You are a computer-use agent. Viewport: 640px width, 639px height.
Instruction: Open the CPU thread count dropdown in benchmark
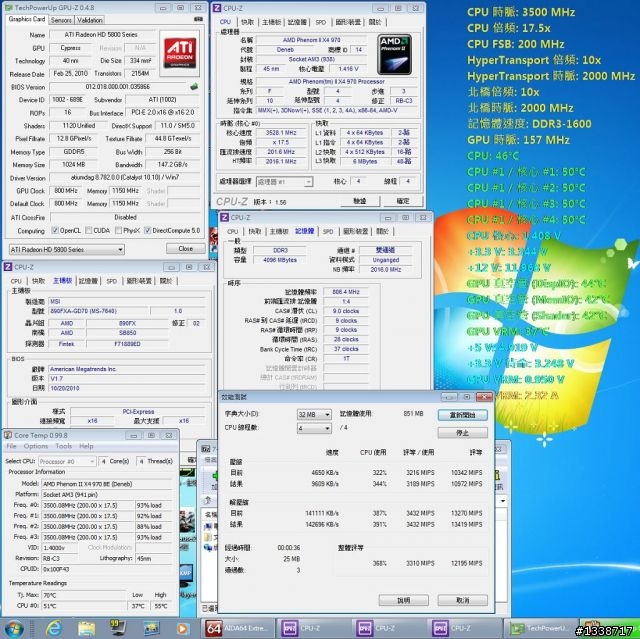pos(314,428)
